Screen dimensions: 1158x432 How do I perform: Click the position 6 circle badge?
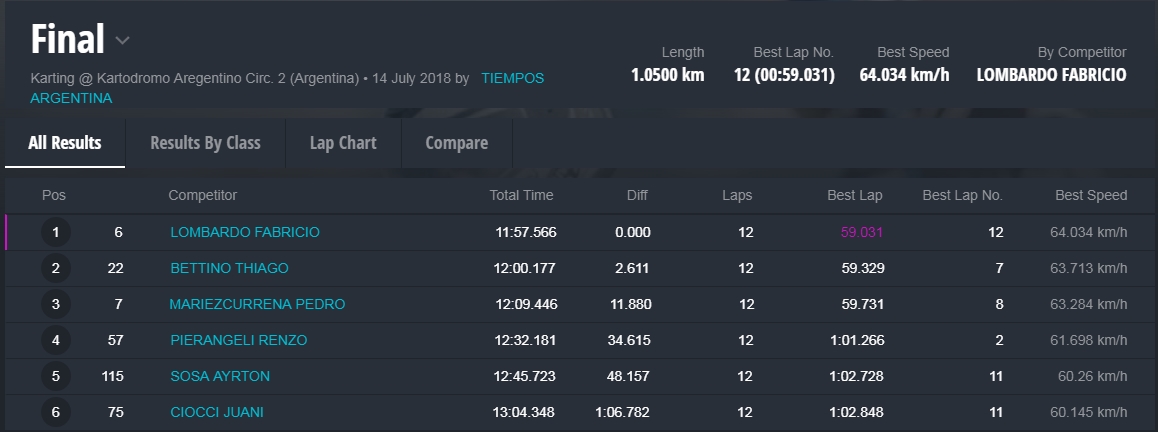[56, 413]
